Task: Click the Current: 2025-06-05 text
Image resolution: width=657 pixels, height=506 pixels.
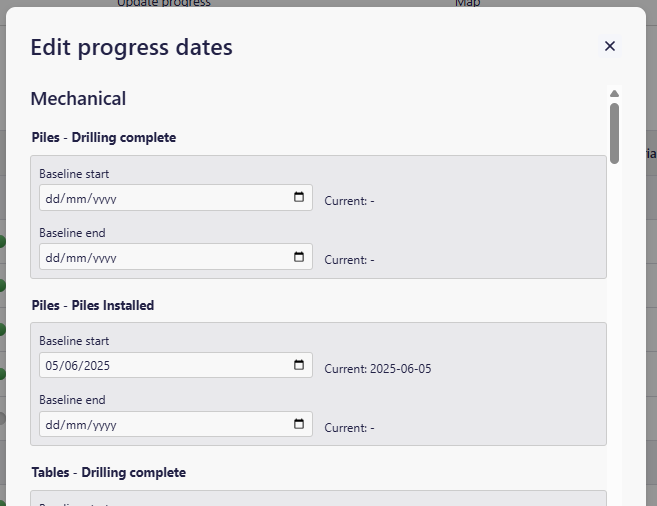Action: coord(377,369)
